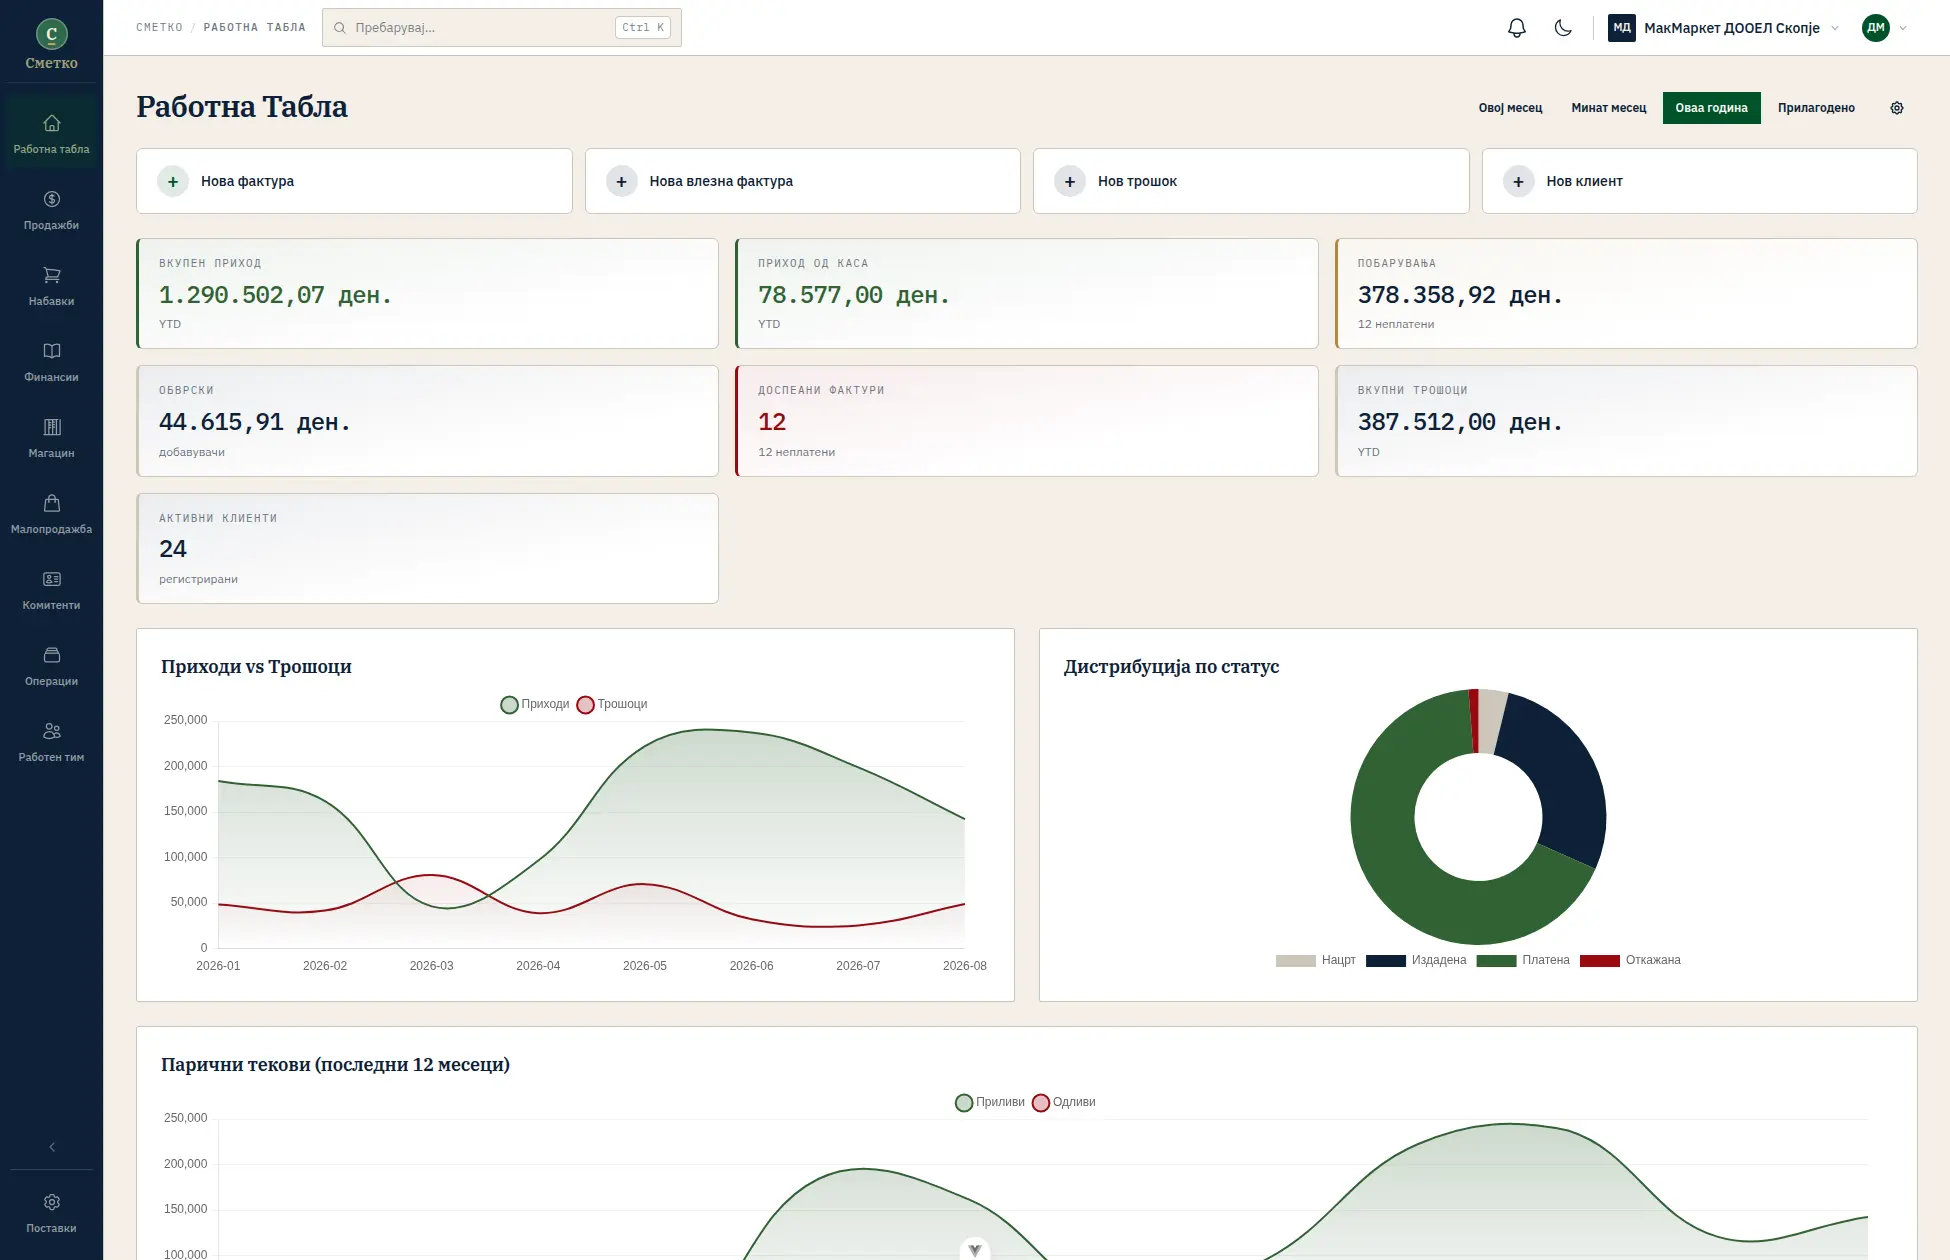Expand user menu chevron beside ДМ avatar
Screen dimensions: 1950x1260
coord(1903,28)
